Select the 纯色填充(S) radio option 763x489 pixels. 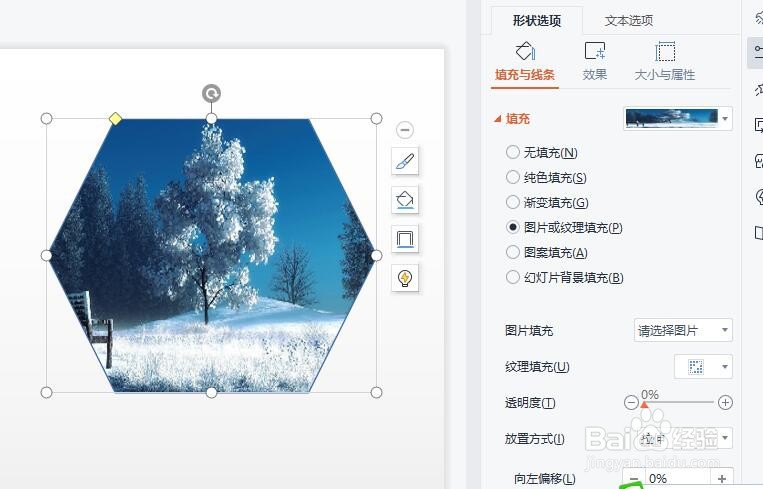click(512, 177)
